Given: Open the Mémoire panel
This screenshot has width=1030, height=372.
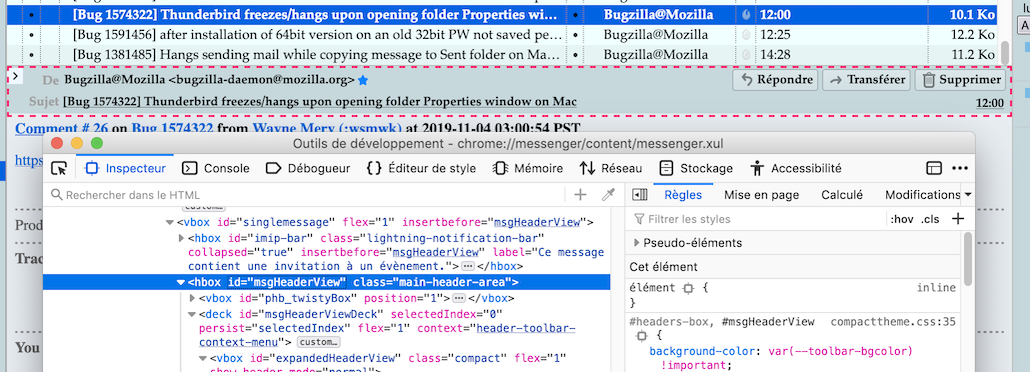Looking at the screenshot, I should point(528,169).
